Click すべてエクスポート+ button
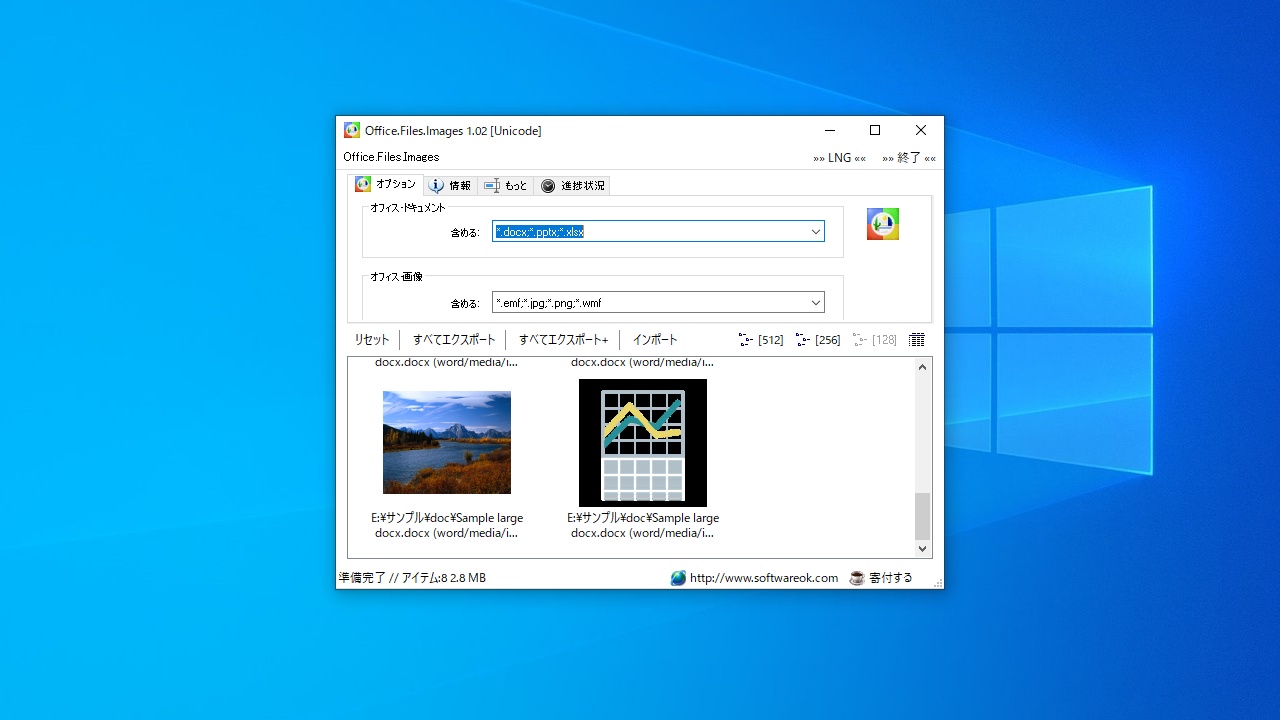The height and width of the screenshot is (720, 1280). click(563, 340)
